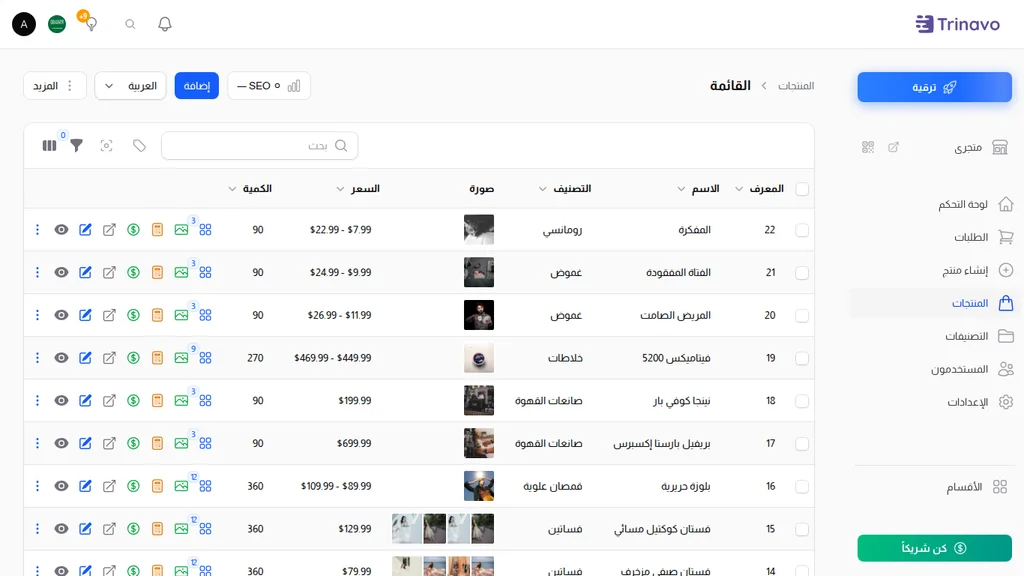Open the المزيد more menu
1024x576 pixels.
point(55,86)
